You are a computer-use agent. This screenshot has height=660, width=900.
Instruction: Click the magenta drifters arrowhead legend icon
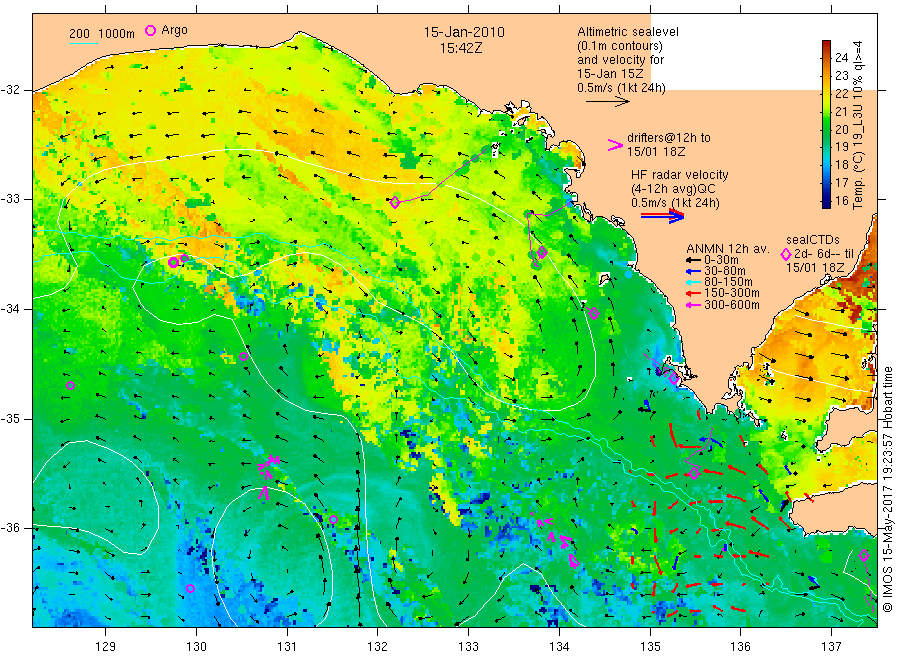[x=615, y=145]
